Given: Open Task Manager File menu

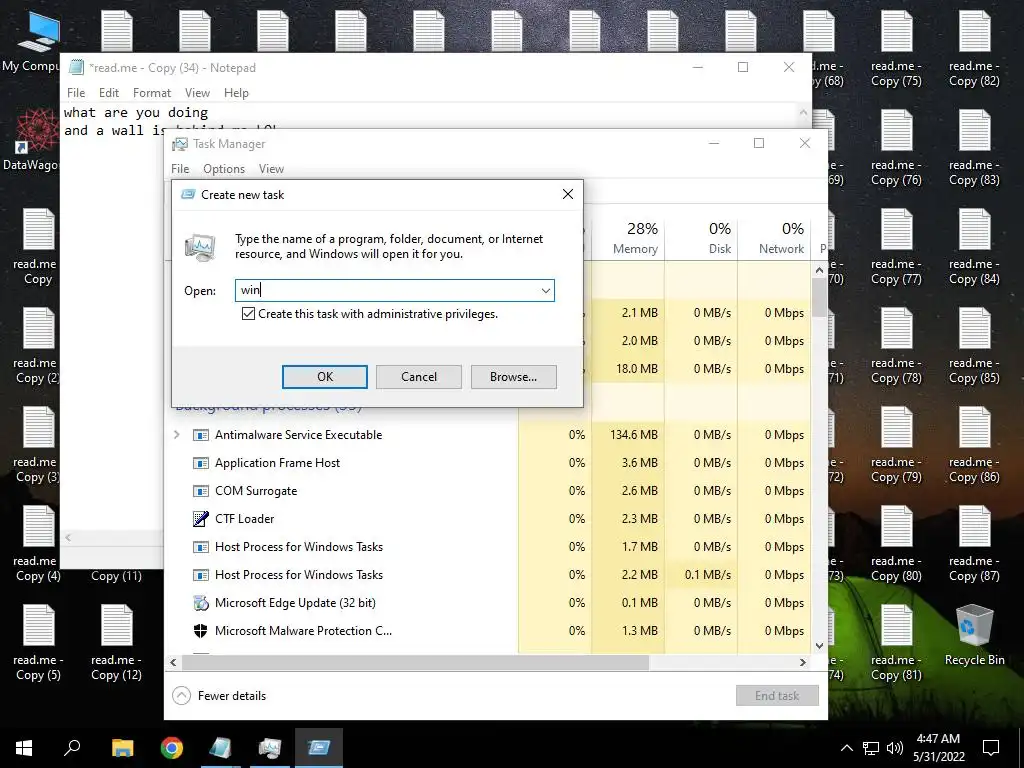Looking at the screenshot, I should click(x=180, y=168).
